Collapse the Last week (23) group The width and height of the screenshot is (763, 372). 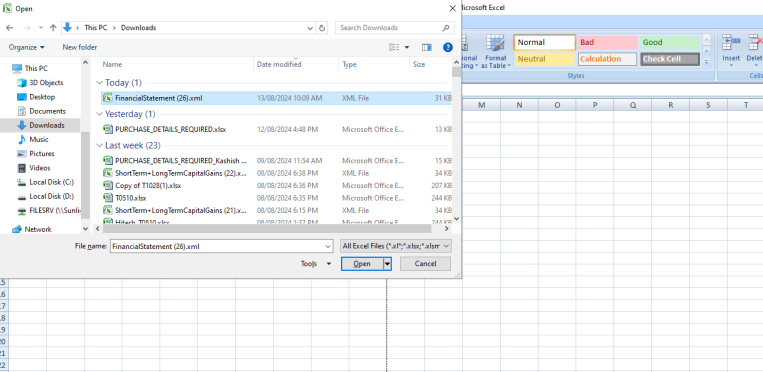[100, 146]
